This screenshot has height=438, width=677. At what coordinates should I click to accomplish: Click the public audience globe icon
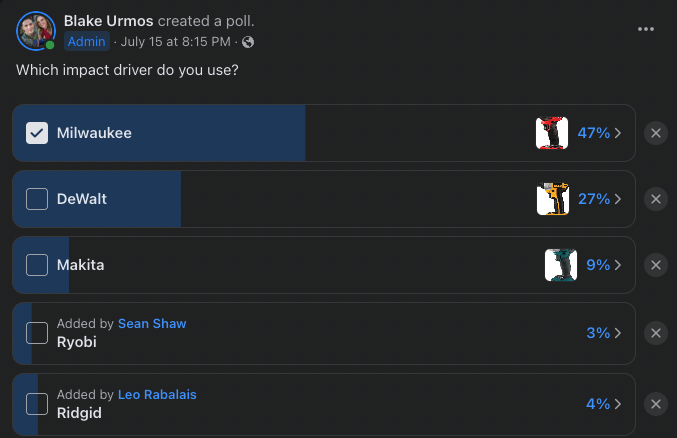pyautogui.click(x=248, y=42)
